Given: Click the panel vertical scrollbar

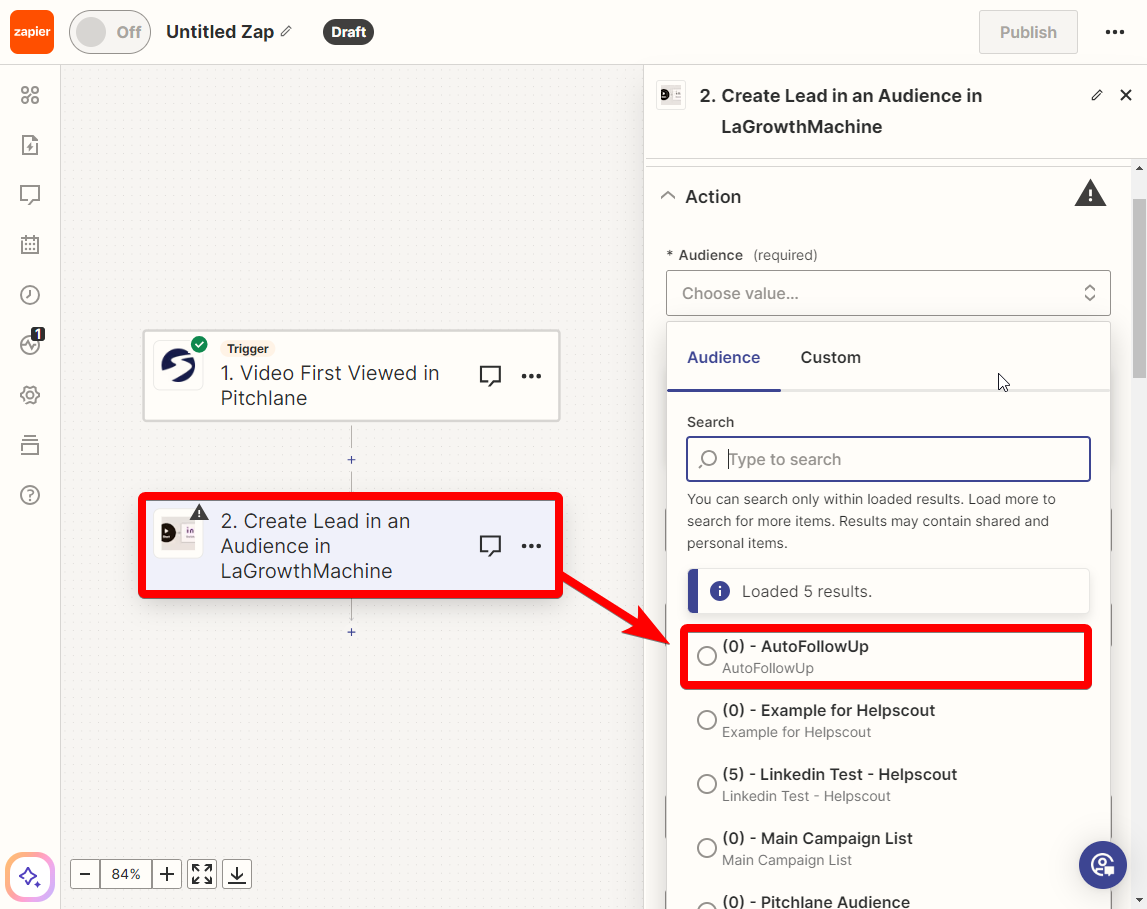Looking at the screenshot, I should click(x=1139, y=288).
